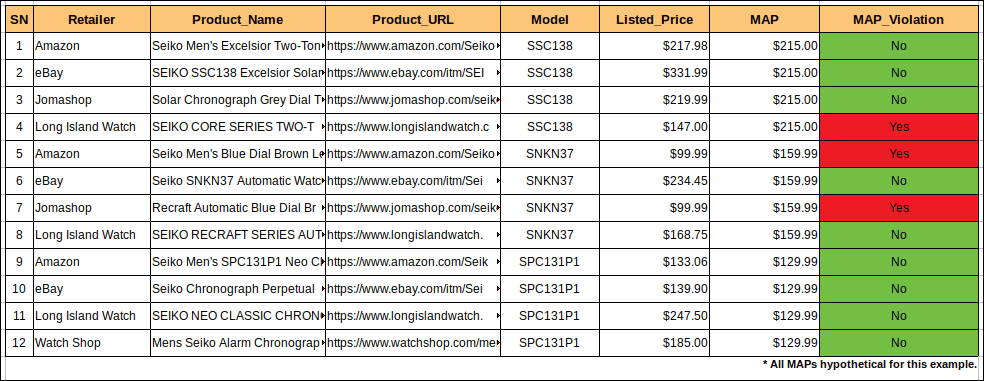Open the eBay SSC138 product URL
This screenshot has width=984, height=381.
click(x=413, y=73)
